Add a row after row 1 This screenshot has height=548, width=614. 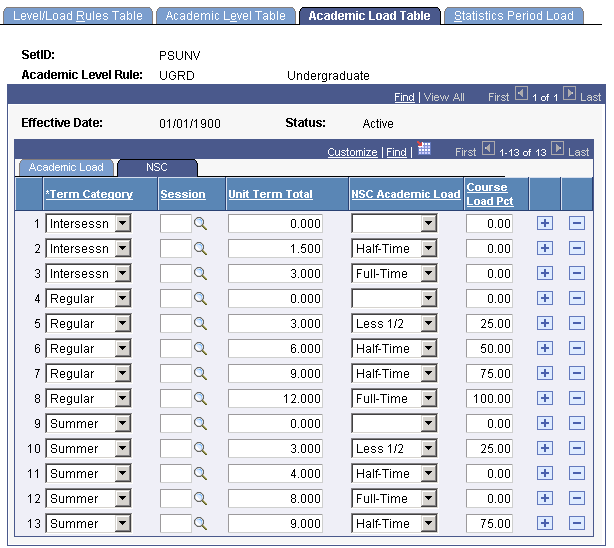(x=545, y=223)
